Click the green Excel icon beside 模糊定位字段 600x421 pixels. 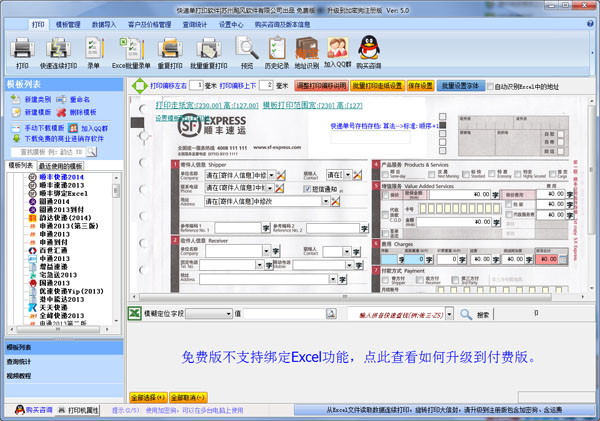pyautogui.click(x=135, y=314)
